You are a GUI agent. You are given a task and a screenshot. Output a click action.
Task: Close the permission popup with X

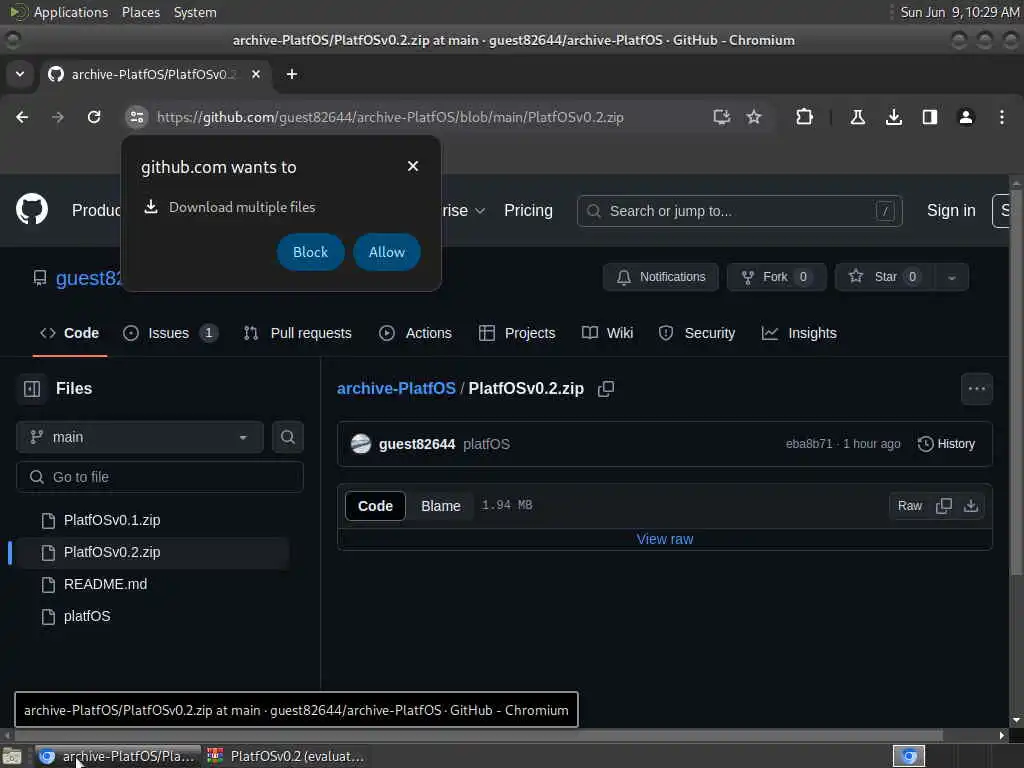click(x=413, y=167)
